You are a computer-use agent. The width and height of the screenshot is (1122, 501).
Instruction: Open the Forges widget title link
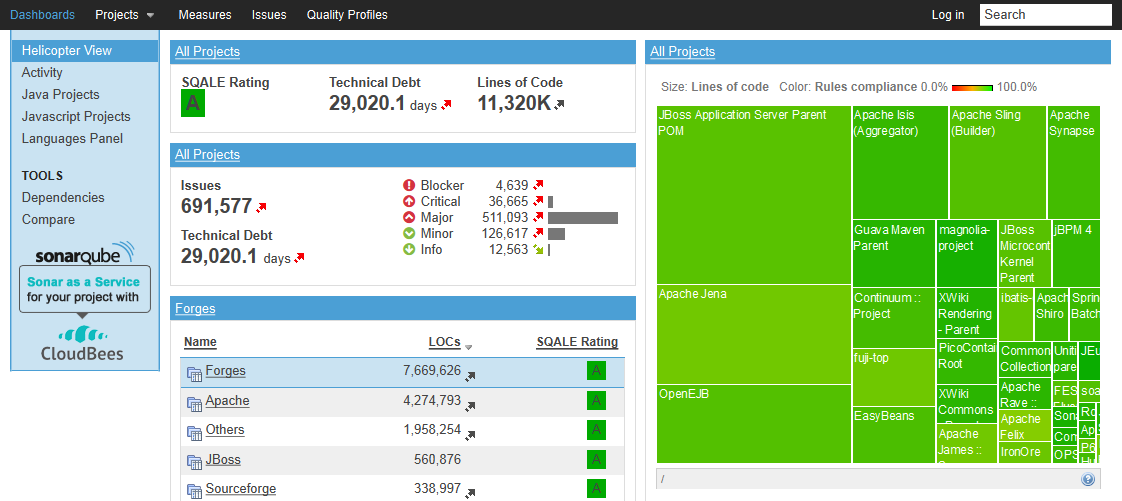click(x=195, y=308)
